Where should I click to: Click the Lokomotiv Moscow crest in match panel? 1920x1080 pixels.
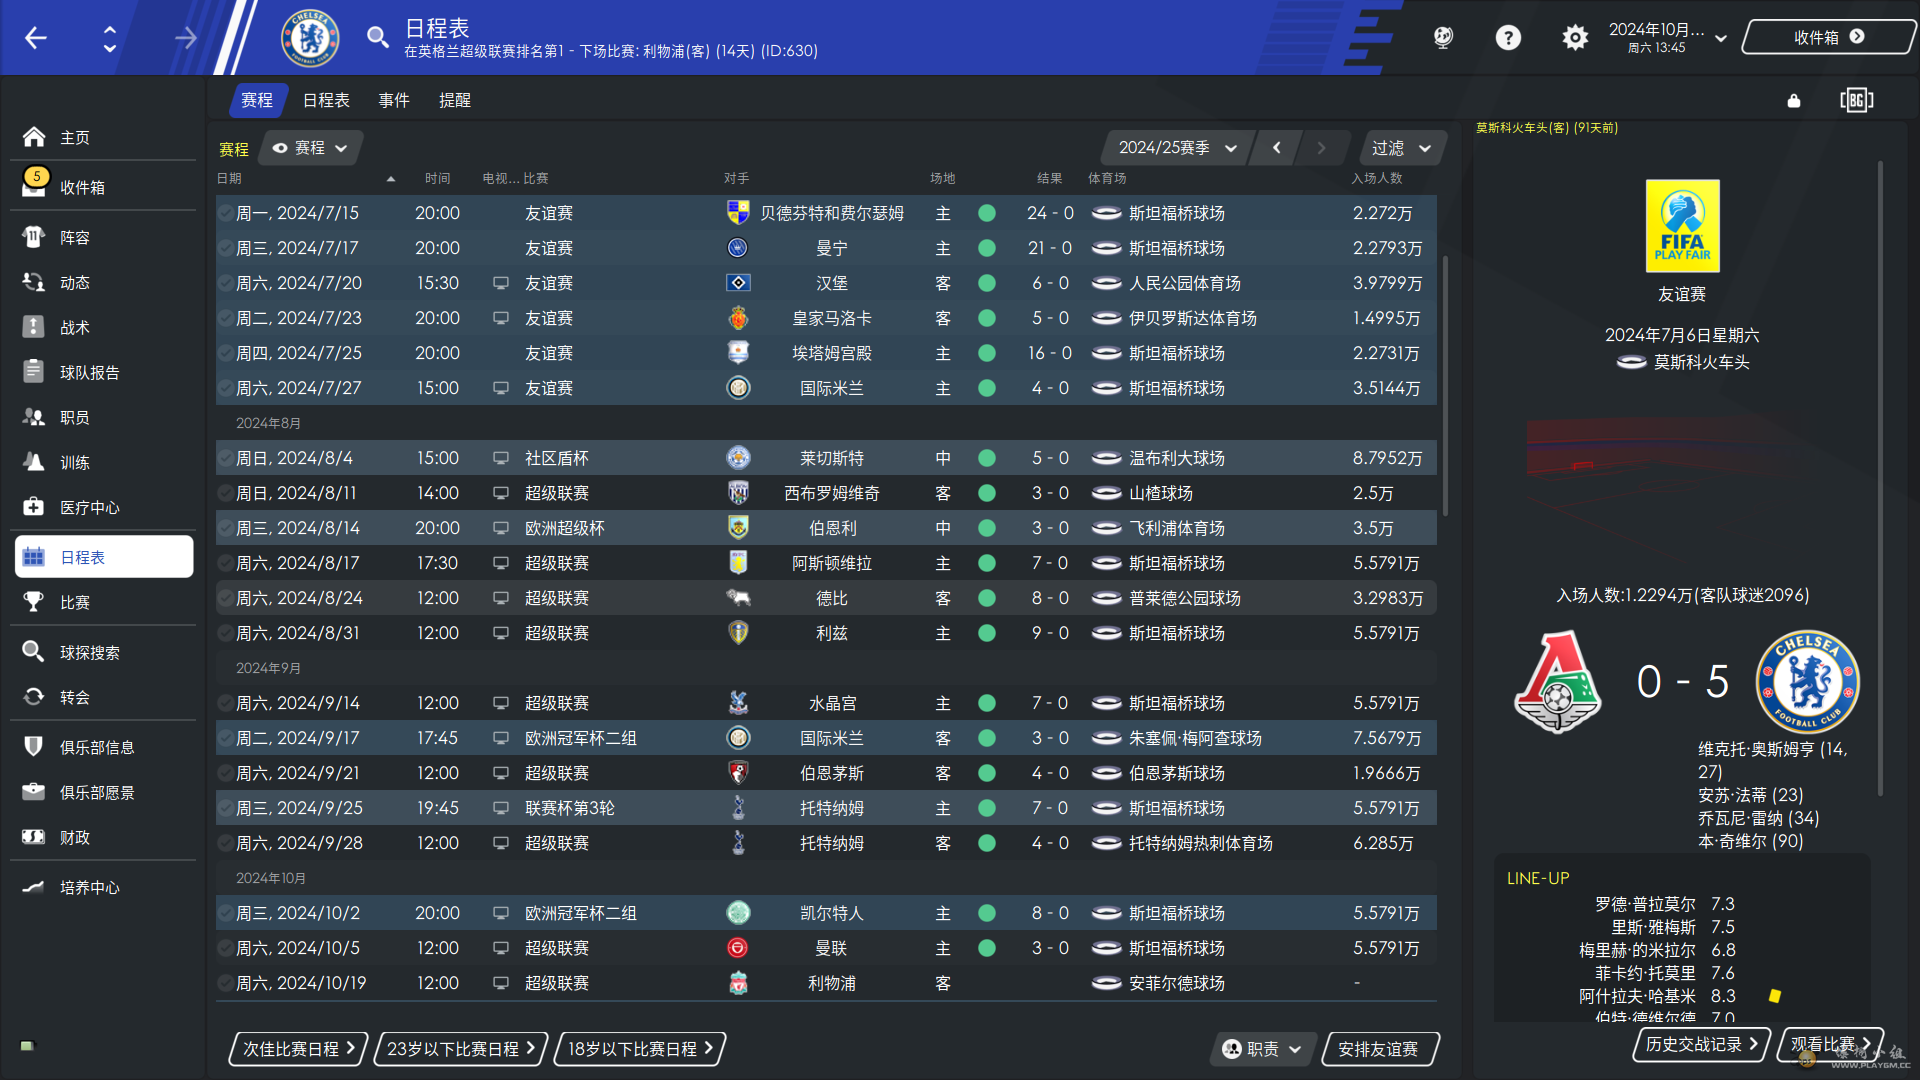tap(1557, 682)
